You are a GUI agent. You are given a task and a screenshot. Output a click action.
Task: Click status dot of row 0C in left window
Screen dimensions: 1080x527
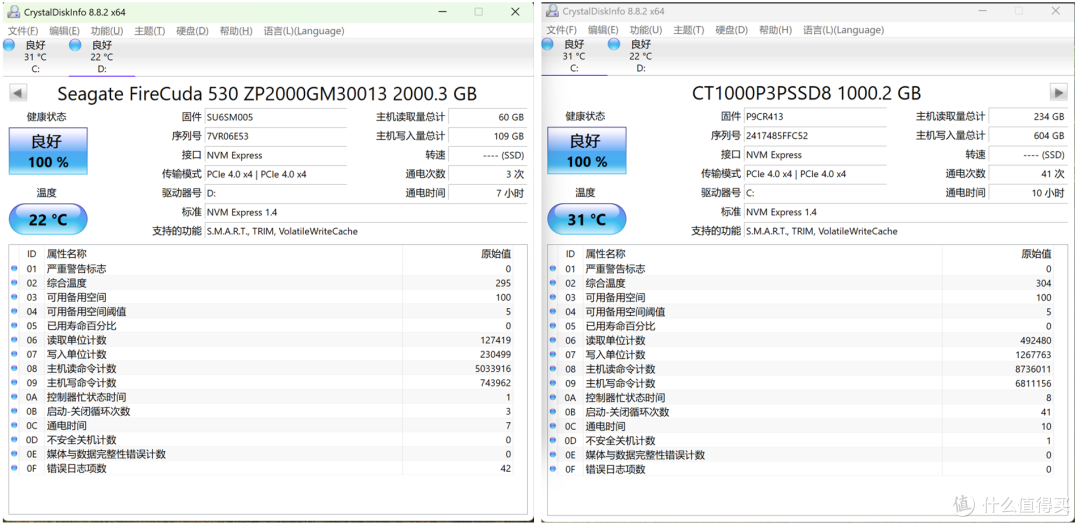(x=14, y=426)
